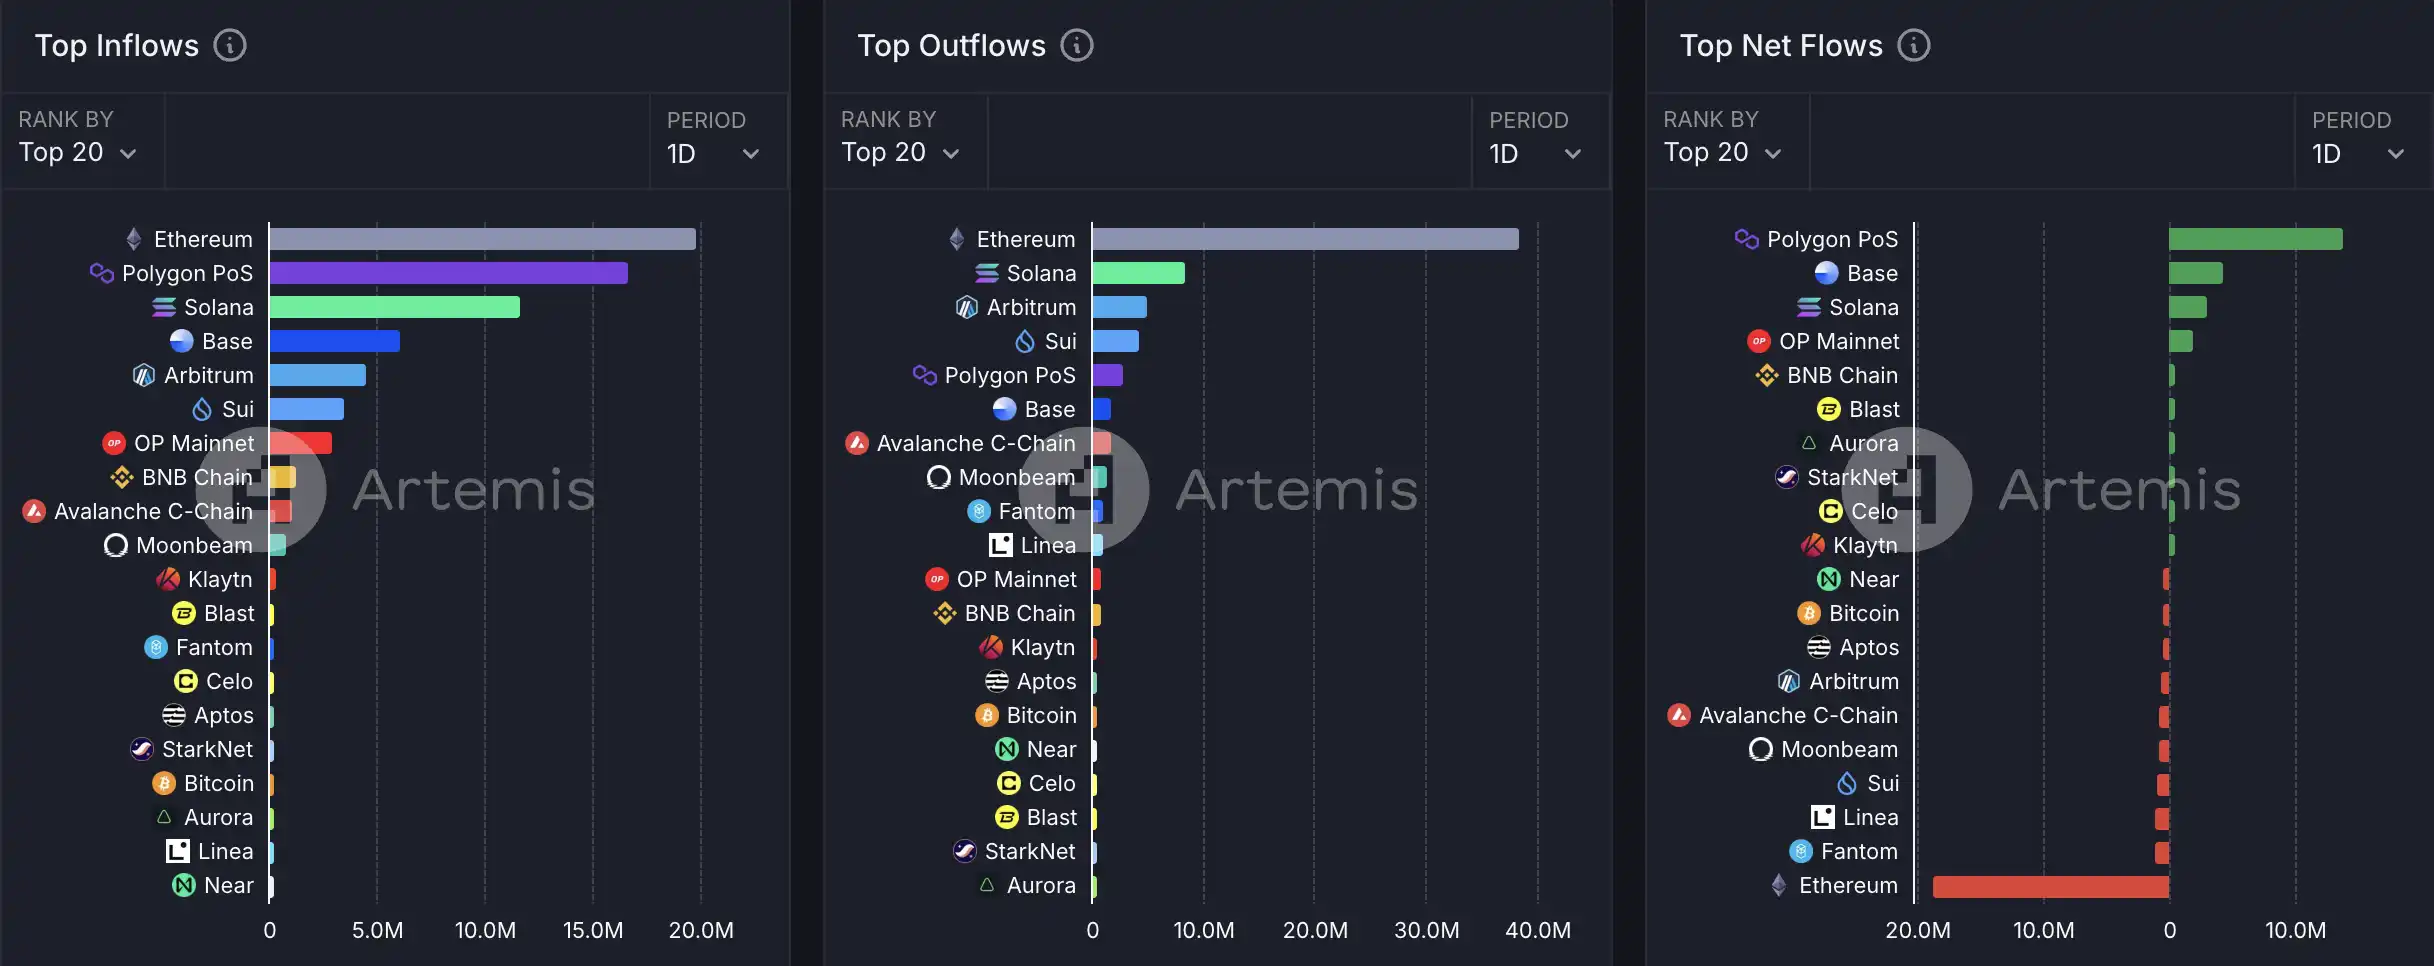Viewport: 2434px width, 966px height.
Task: Click the red Ethereum net flow bar
Action: (2050, 886)
